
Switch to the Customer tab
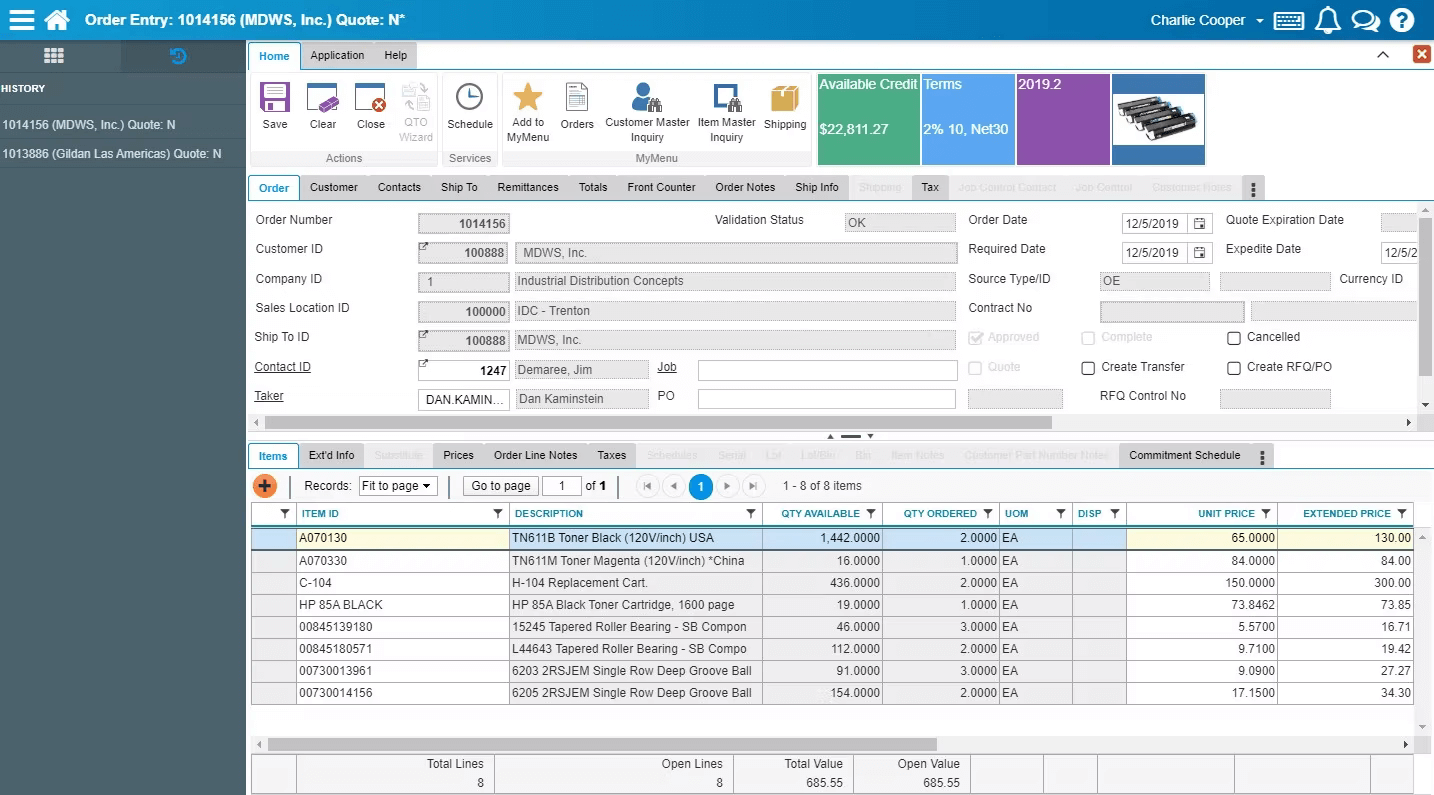(x=334, y=187)
